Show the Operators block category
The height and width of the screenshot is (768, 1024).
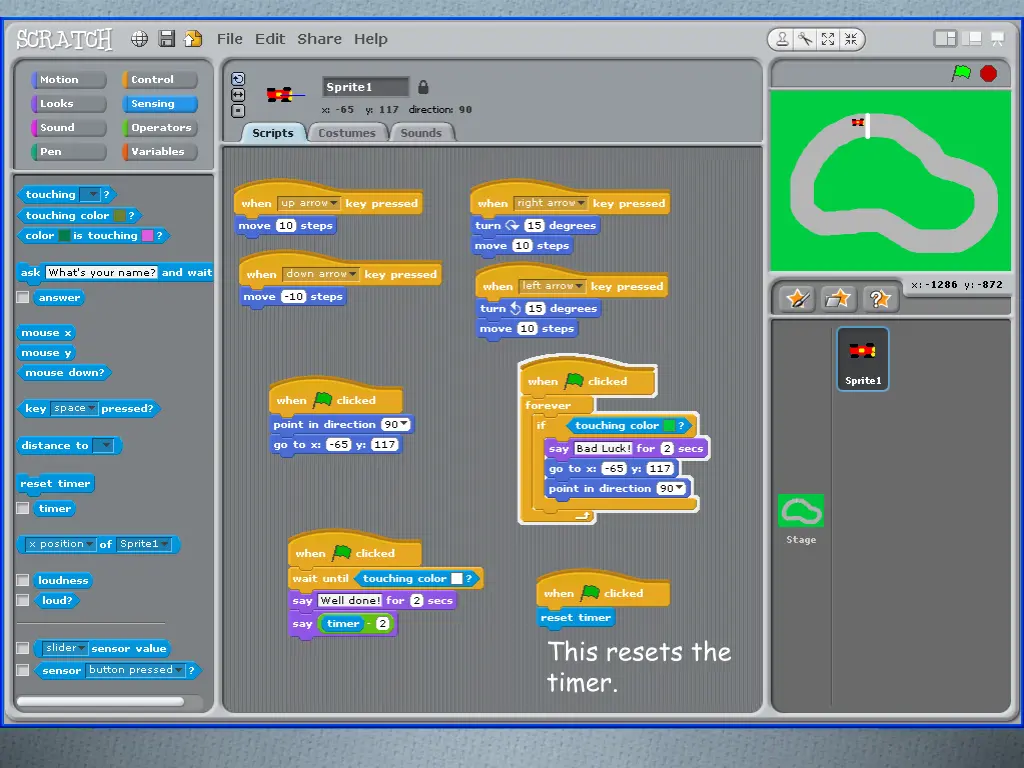point(159,127)
